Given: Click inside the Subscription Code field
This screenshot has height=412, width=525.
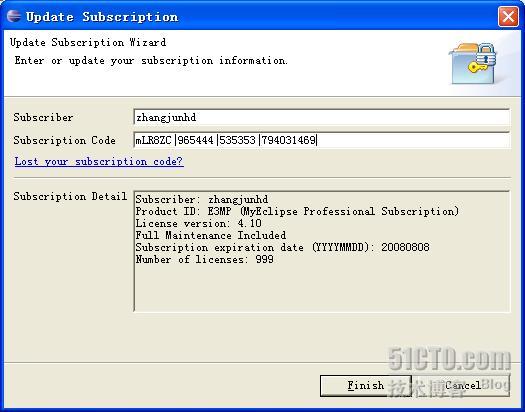Looking at the screenshot, I should (321, 140).
